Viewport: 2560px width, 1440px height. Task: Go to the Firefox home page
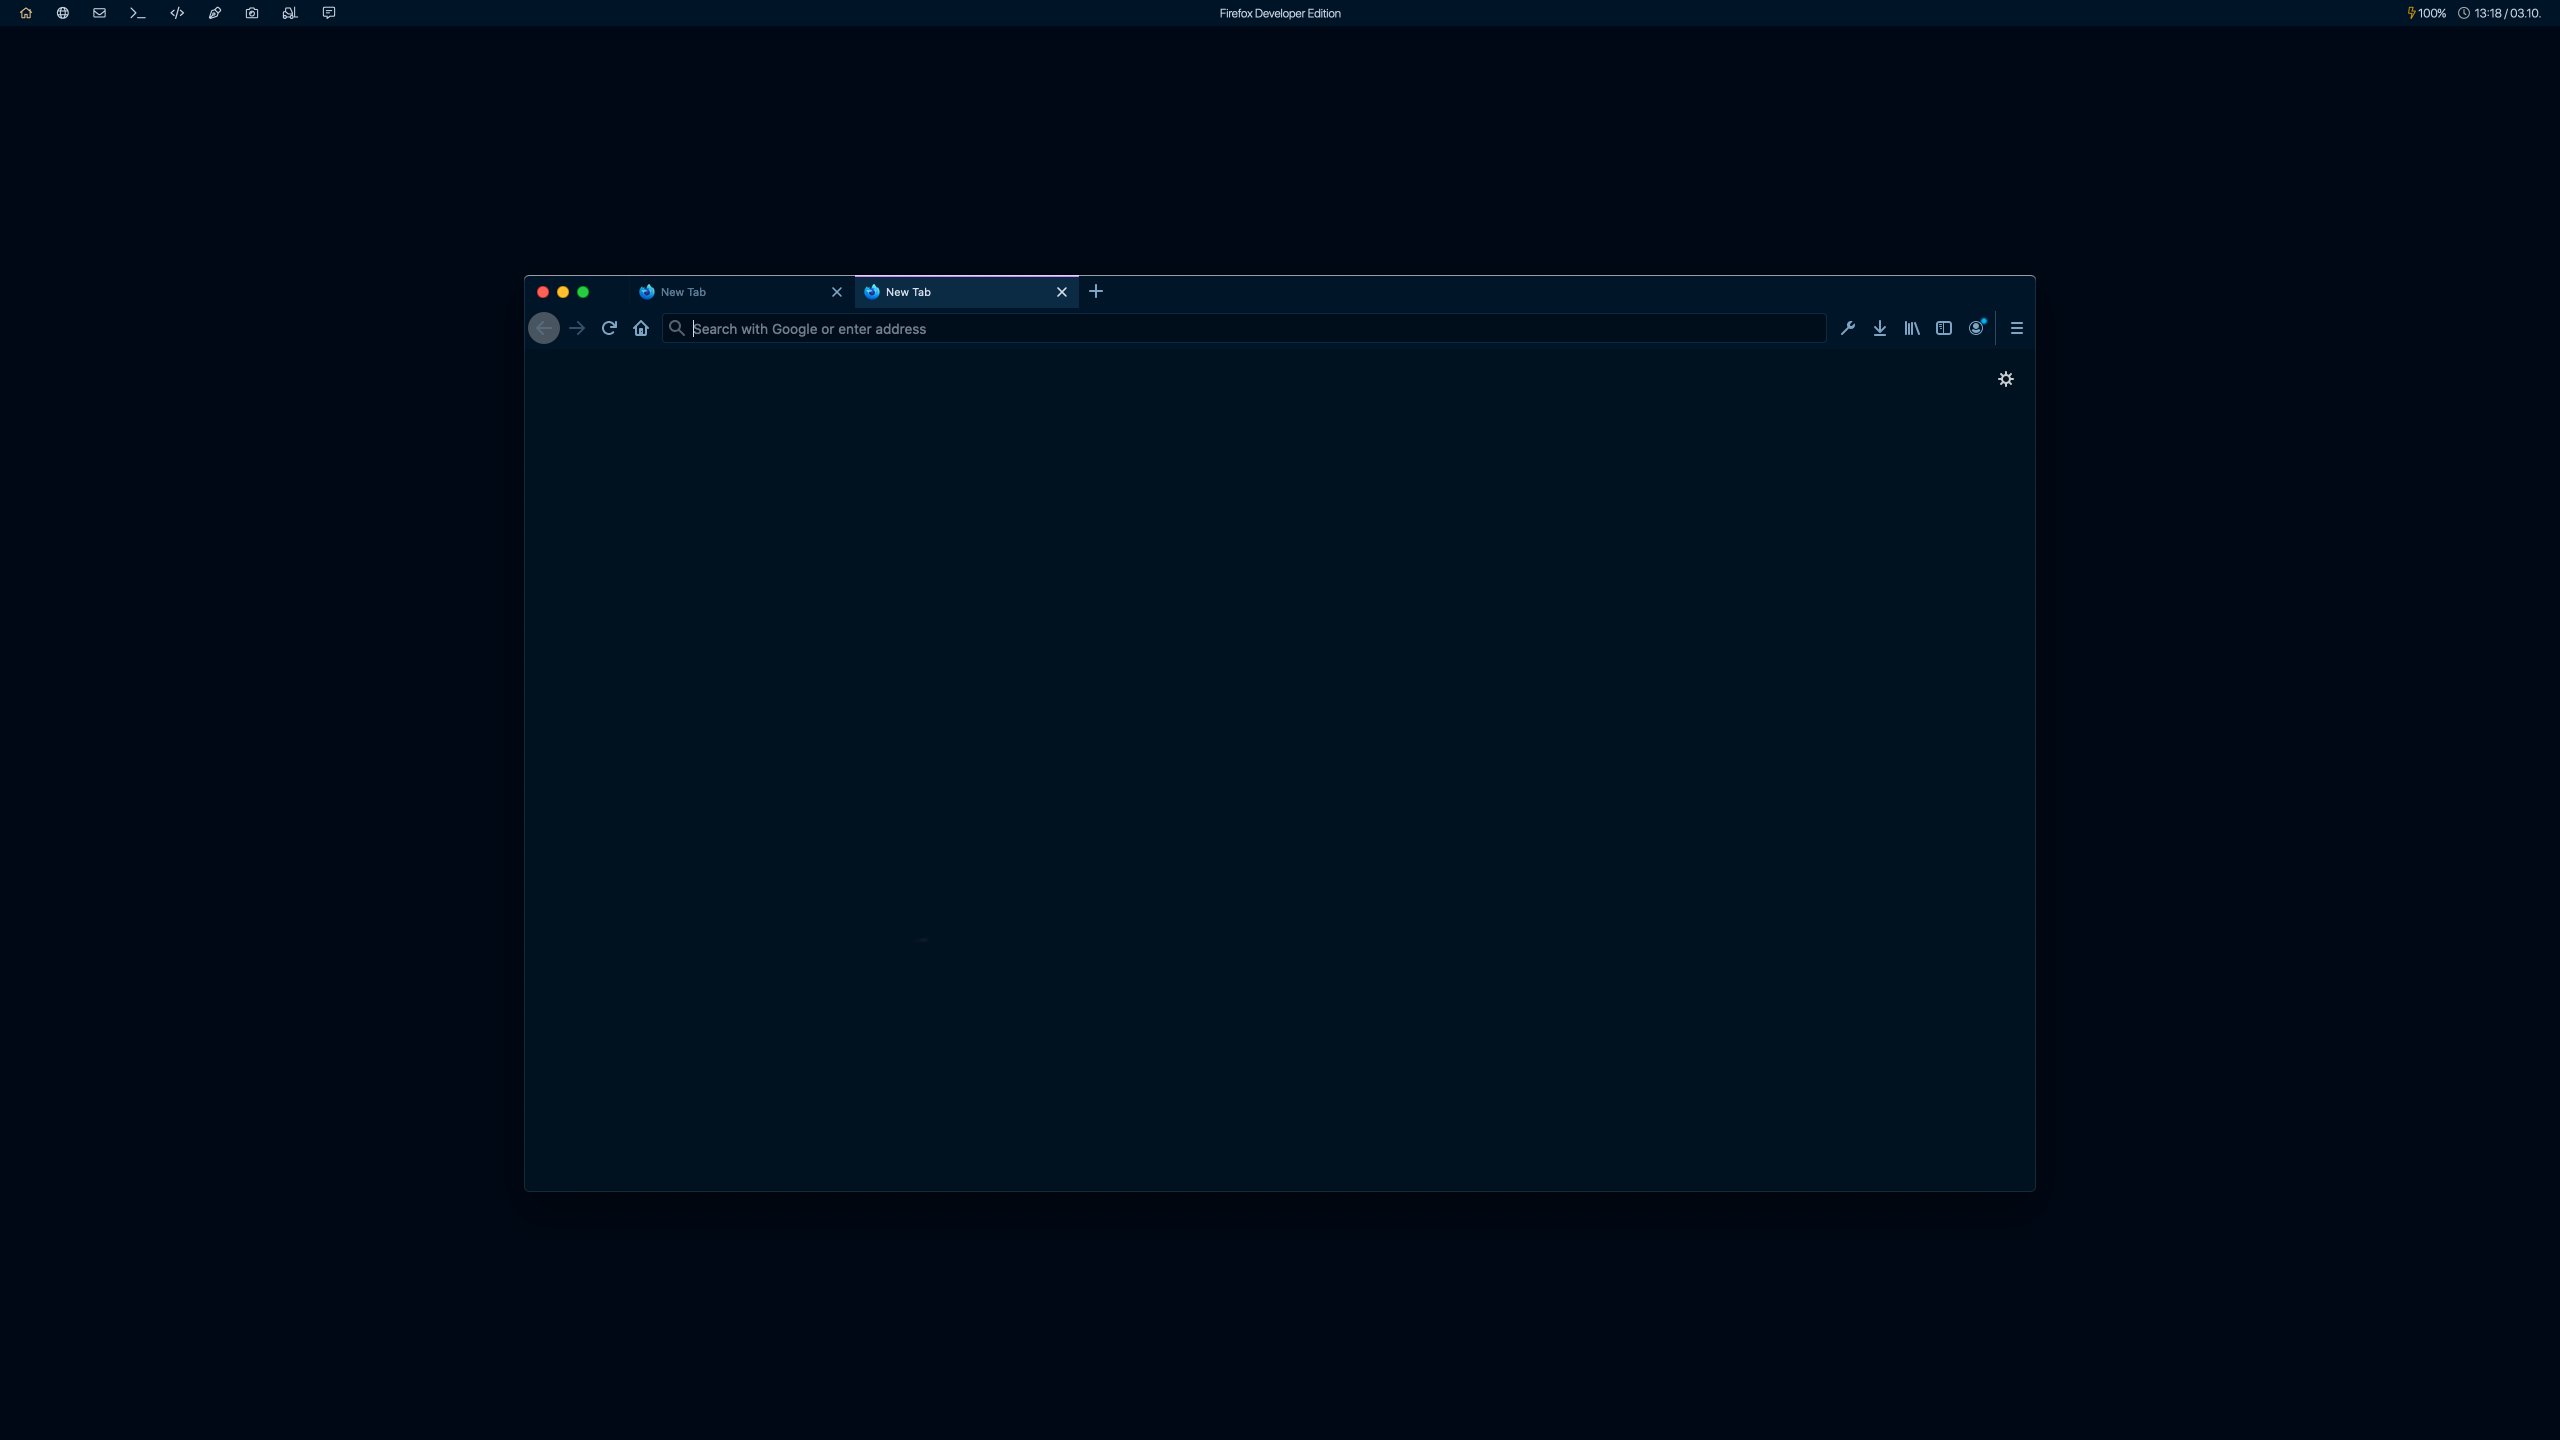(x=641, y=328)
